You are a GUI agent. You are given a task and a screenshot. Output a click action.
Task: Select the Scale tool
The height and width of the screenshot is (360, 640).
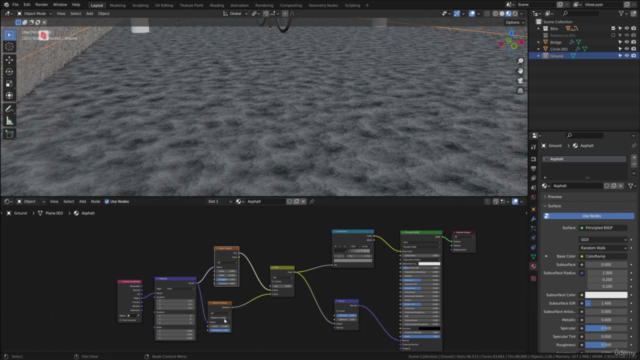click(x=9, y=84)
